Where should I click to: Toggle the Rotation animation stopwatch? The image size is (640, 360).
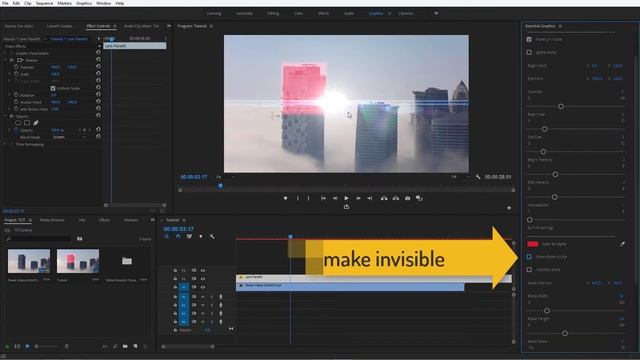click(16, 95)
